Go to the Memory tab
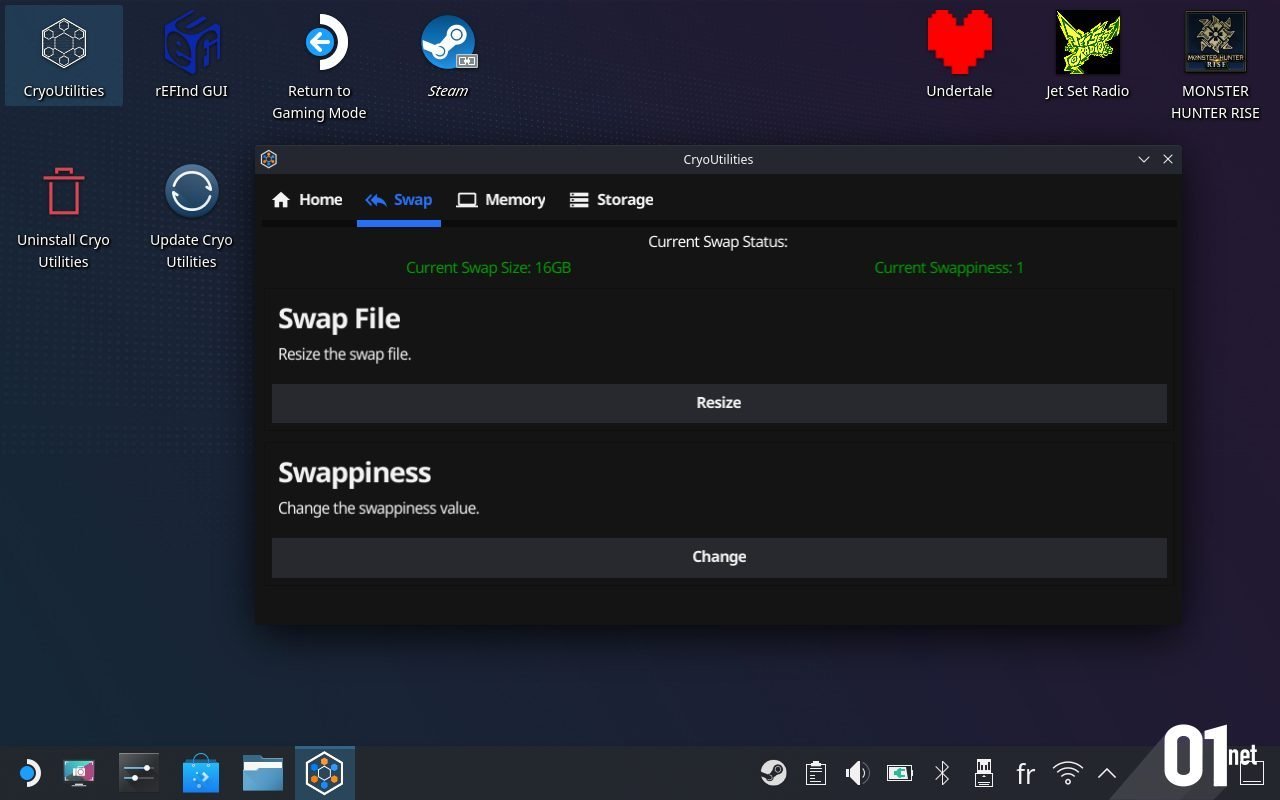Screen dimensions: 1280x800 coord(501,200)
